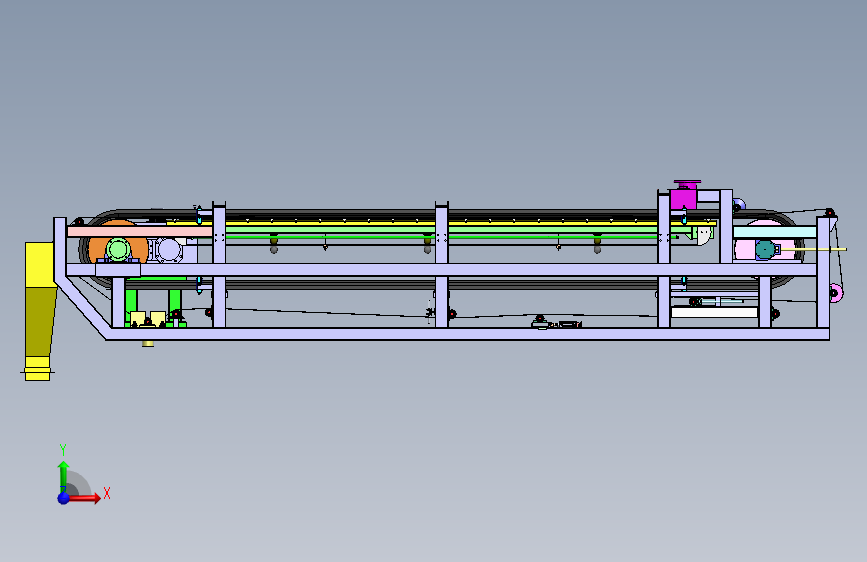867x562 pixels.
Task: Click the red X axis arrow of the triad
Action: tap(84, 498)
